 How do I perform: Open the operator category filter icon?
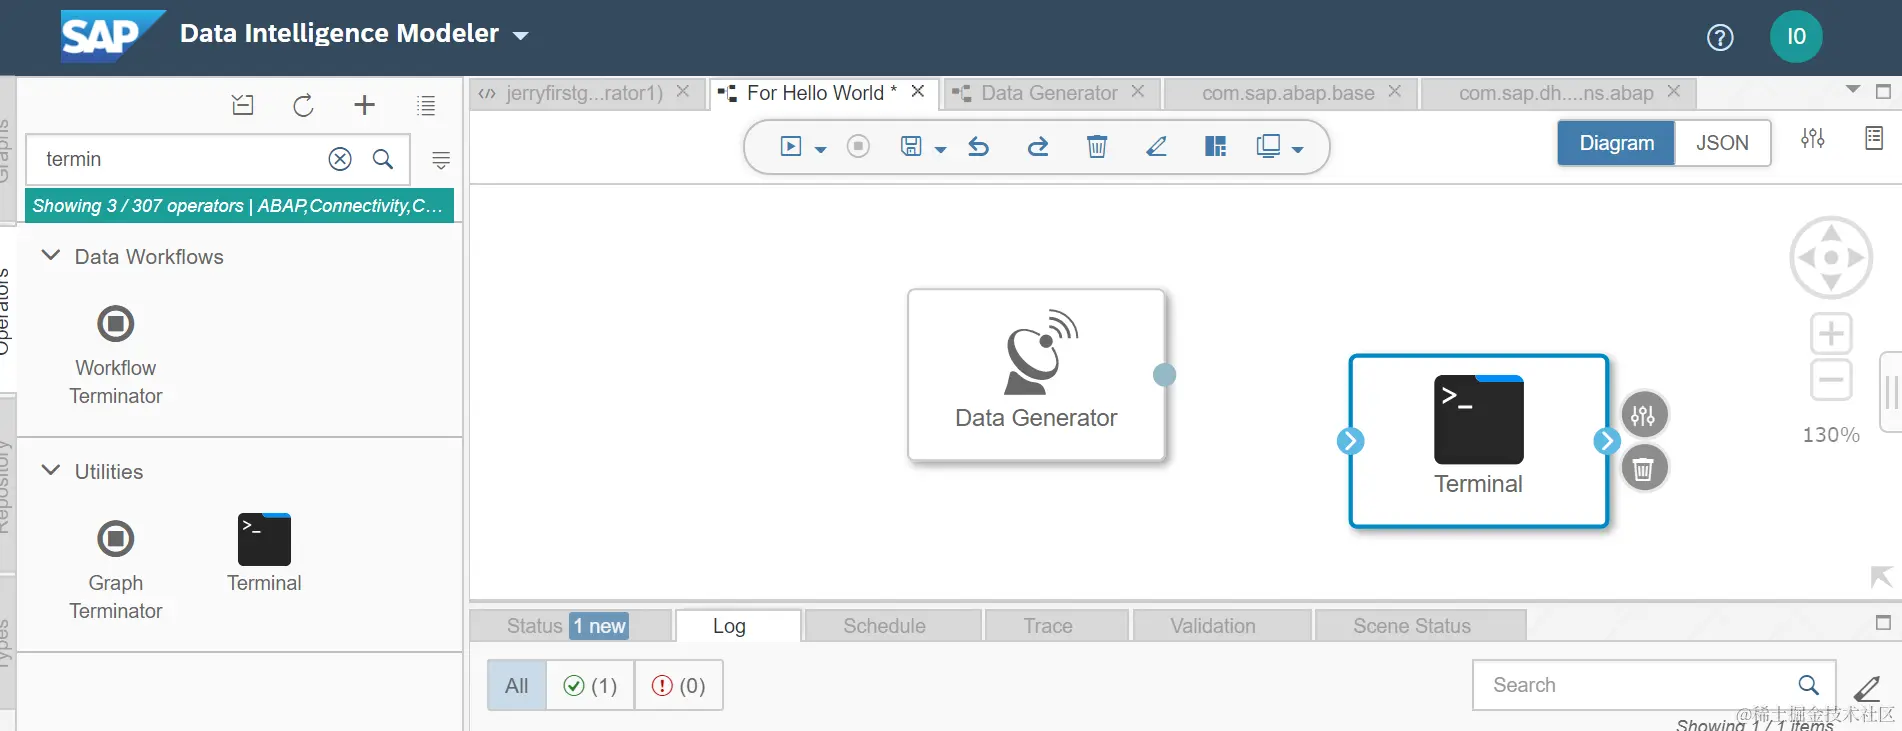click(441, 160)
